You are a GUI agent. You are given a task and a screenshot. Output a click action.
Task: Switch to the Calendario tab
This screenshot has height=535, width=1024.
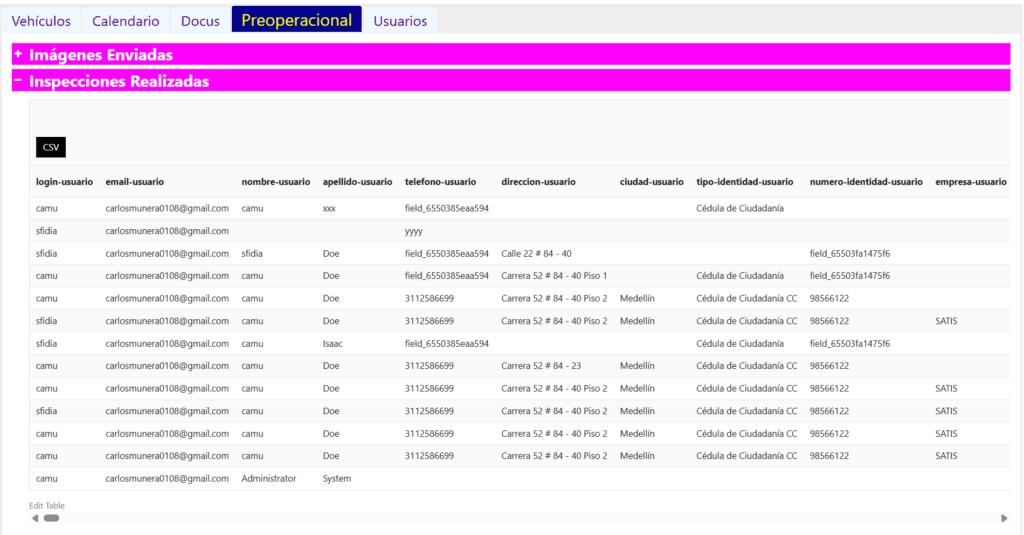[125, 21]
